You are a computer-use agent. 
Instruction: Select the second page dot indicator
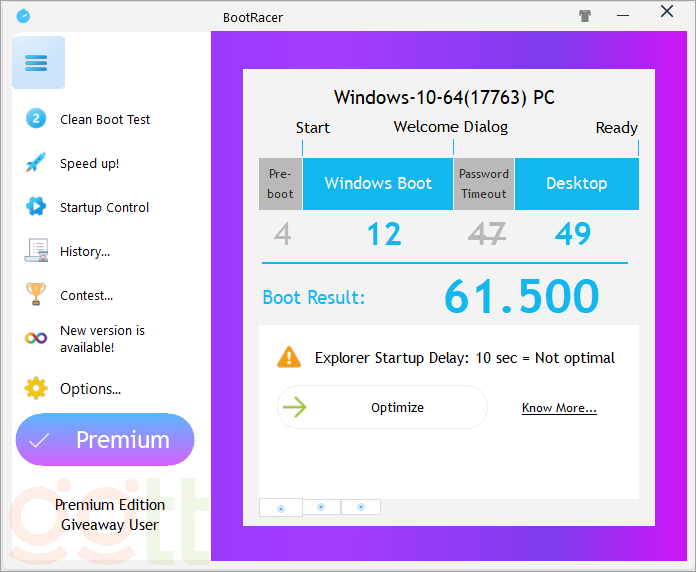tap(321, 507)
